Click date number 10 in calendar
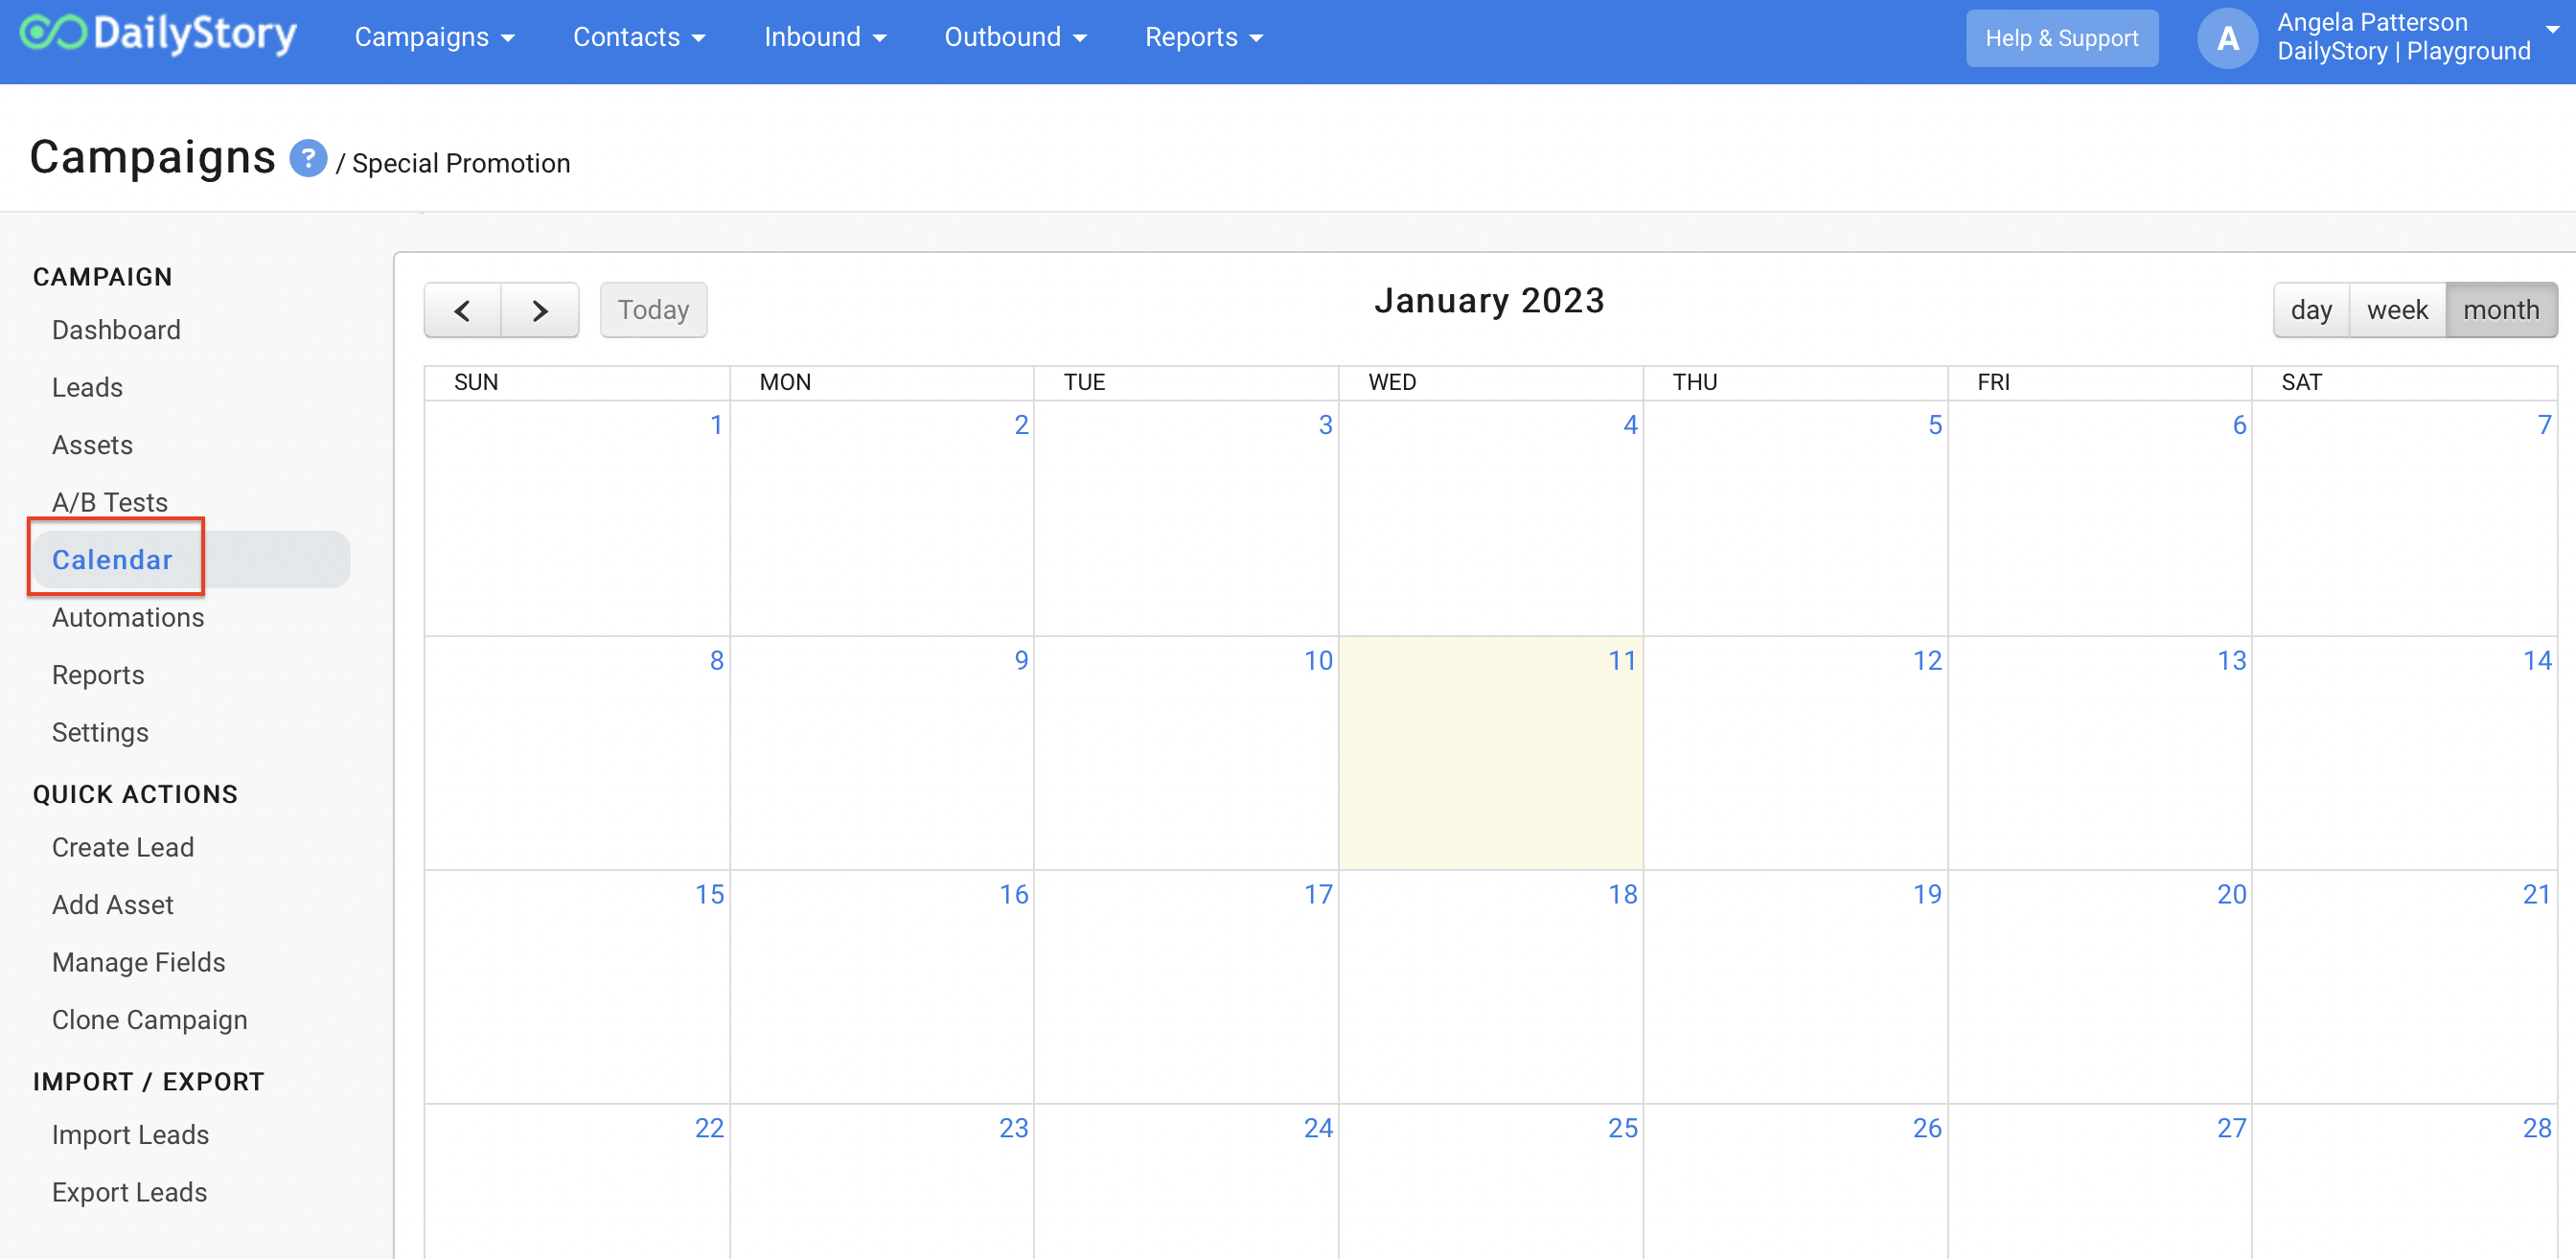This screenshot has height=1259, width=2576. [x=1318, y=660]
